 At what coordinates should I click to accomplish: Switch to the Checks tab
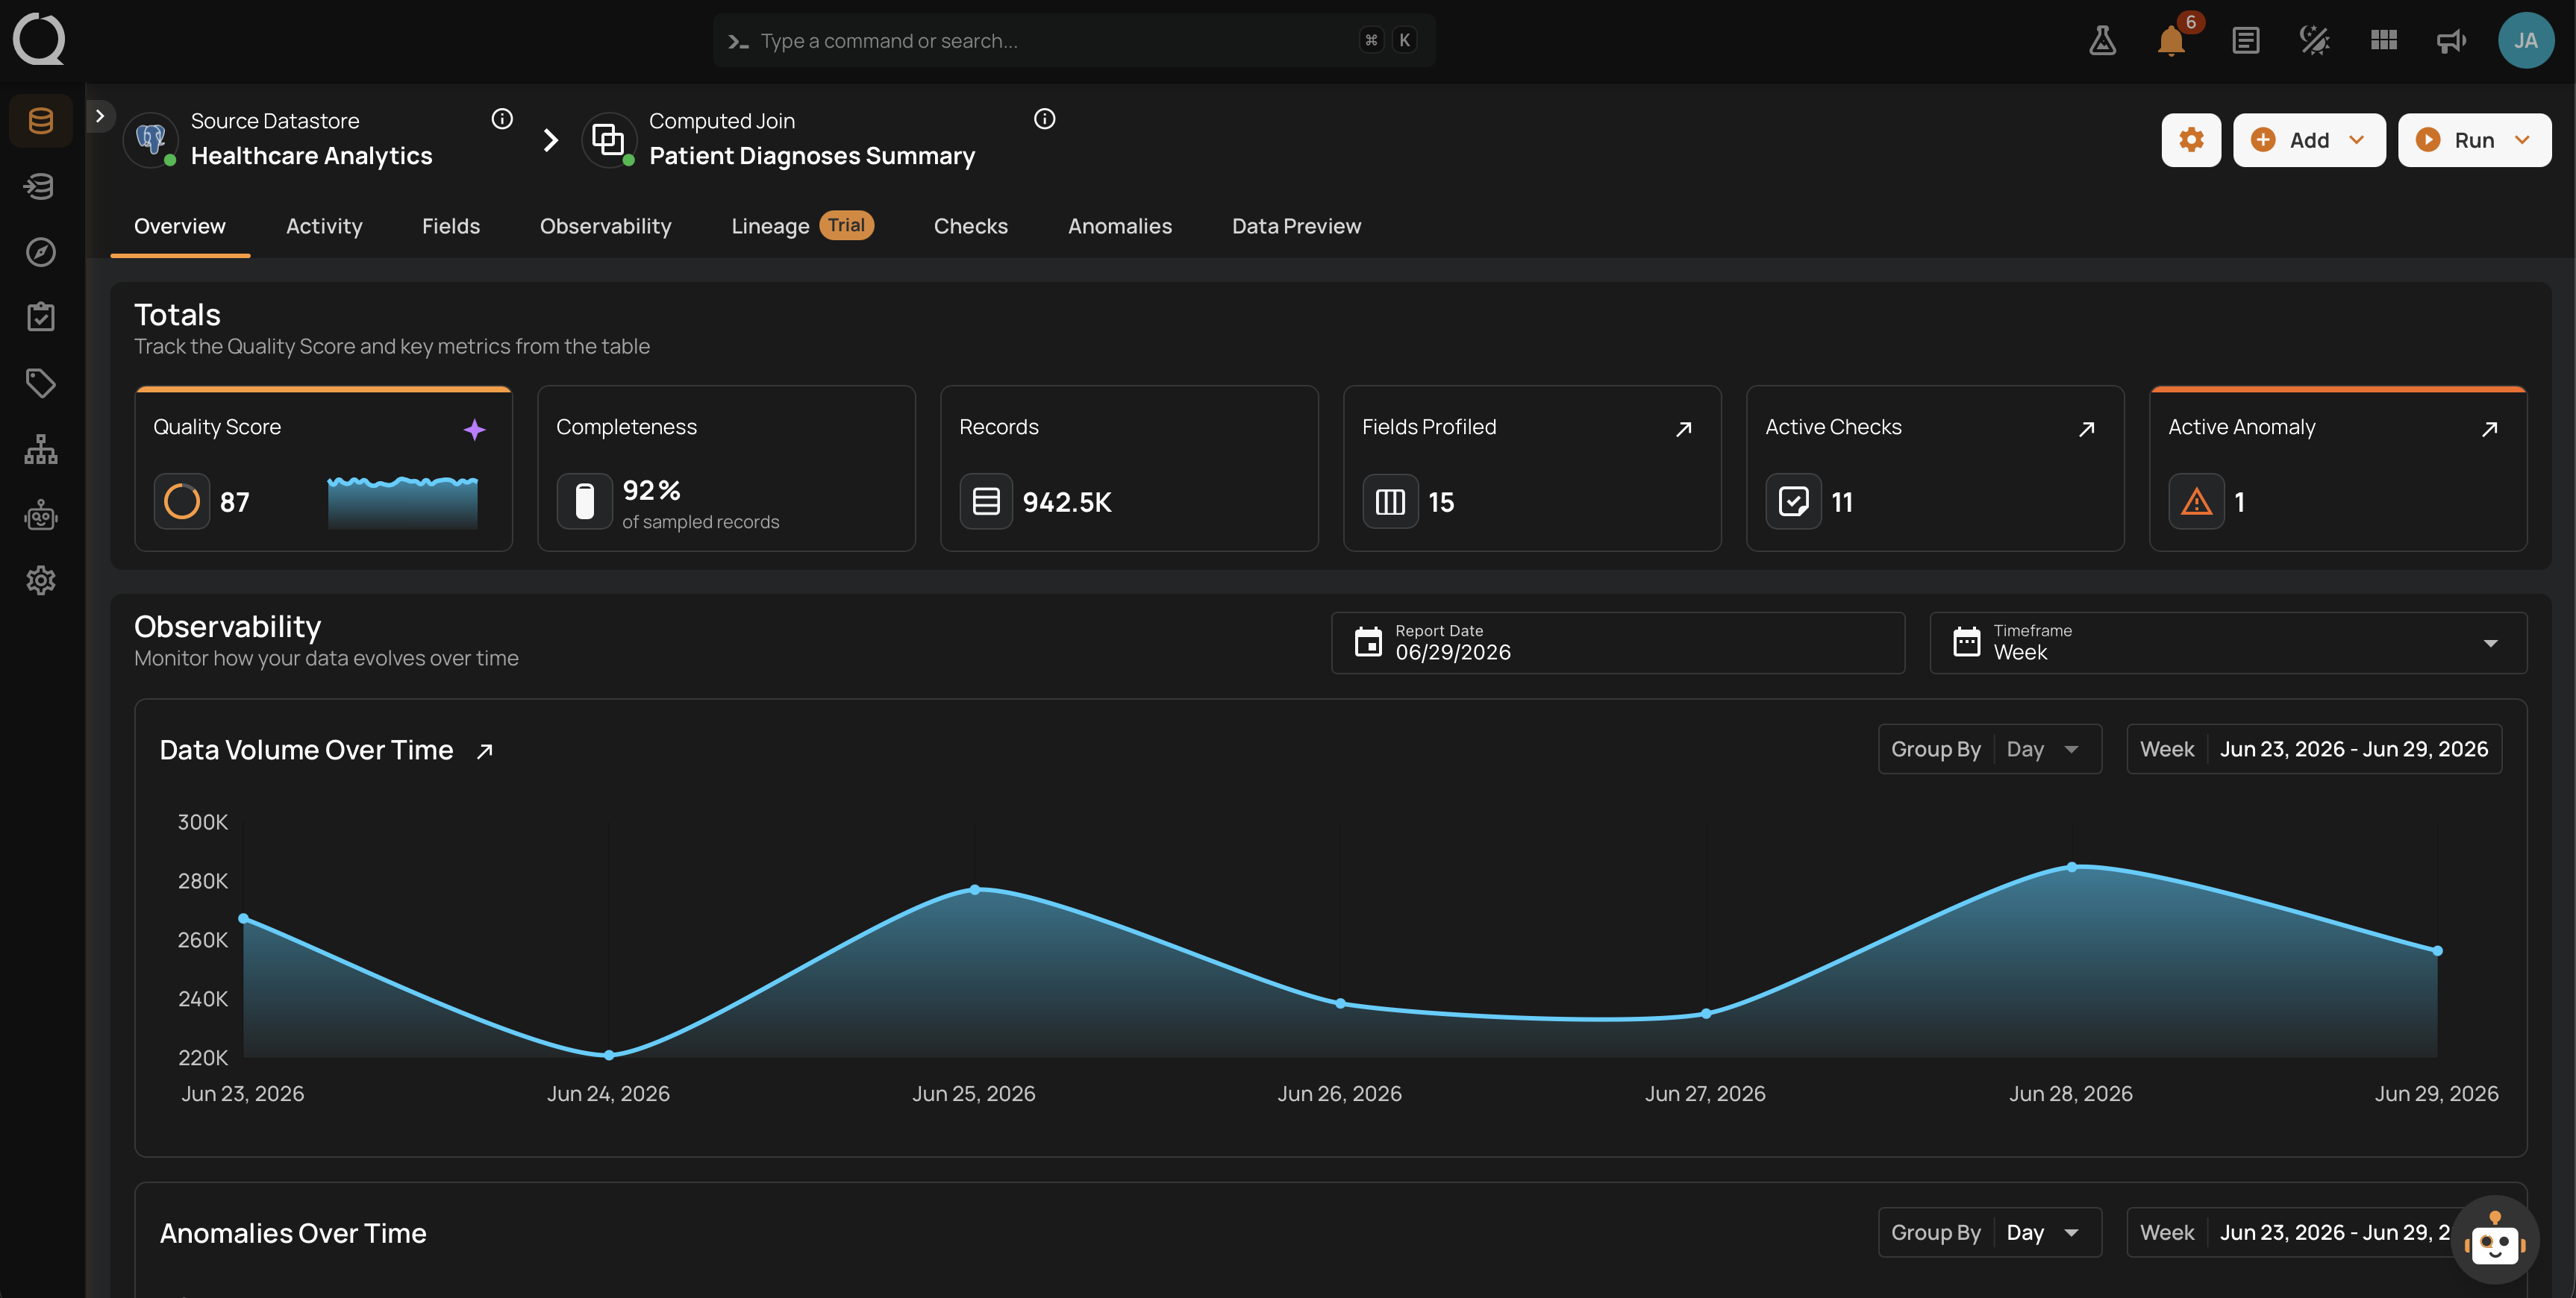971,226
